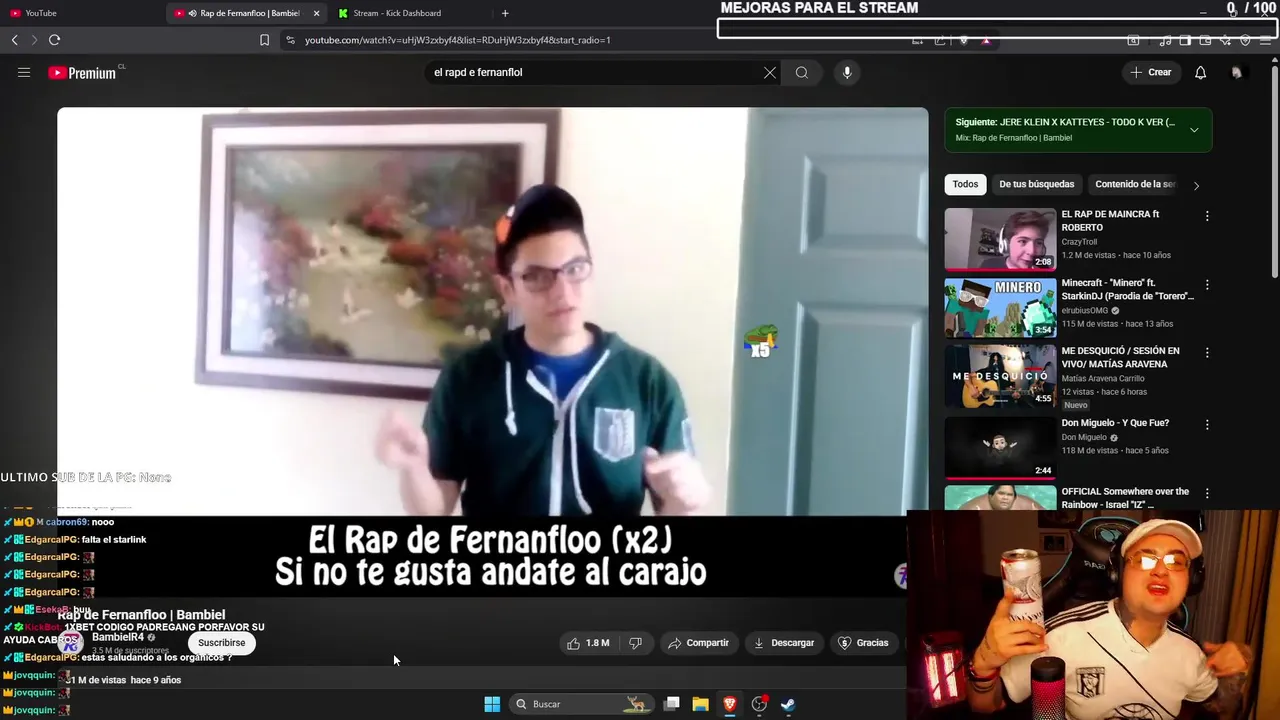Open the Brave Wallet icon in the toolbar
The width and height of the screenshot is (1280, 720).
[x=1205, y=40]
